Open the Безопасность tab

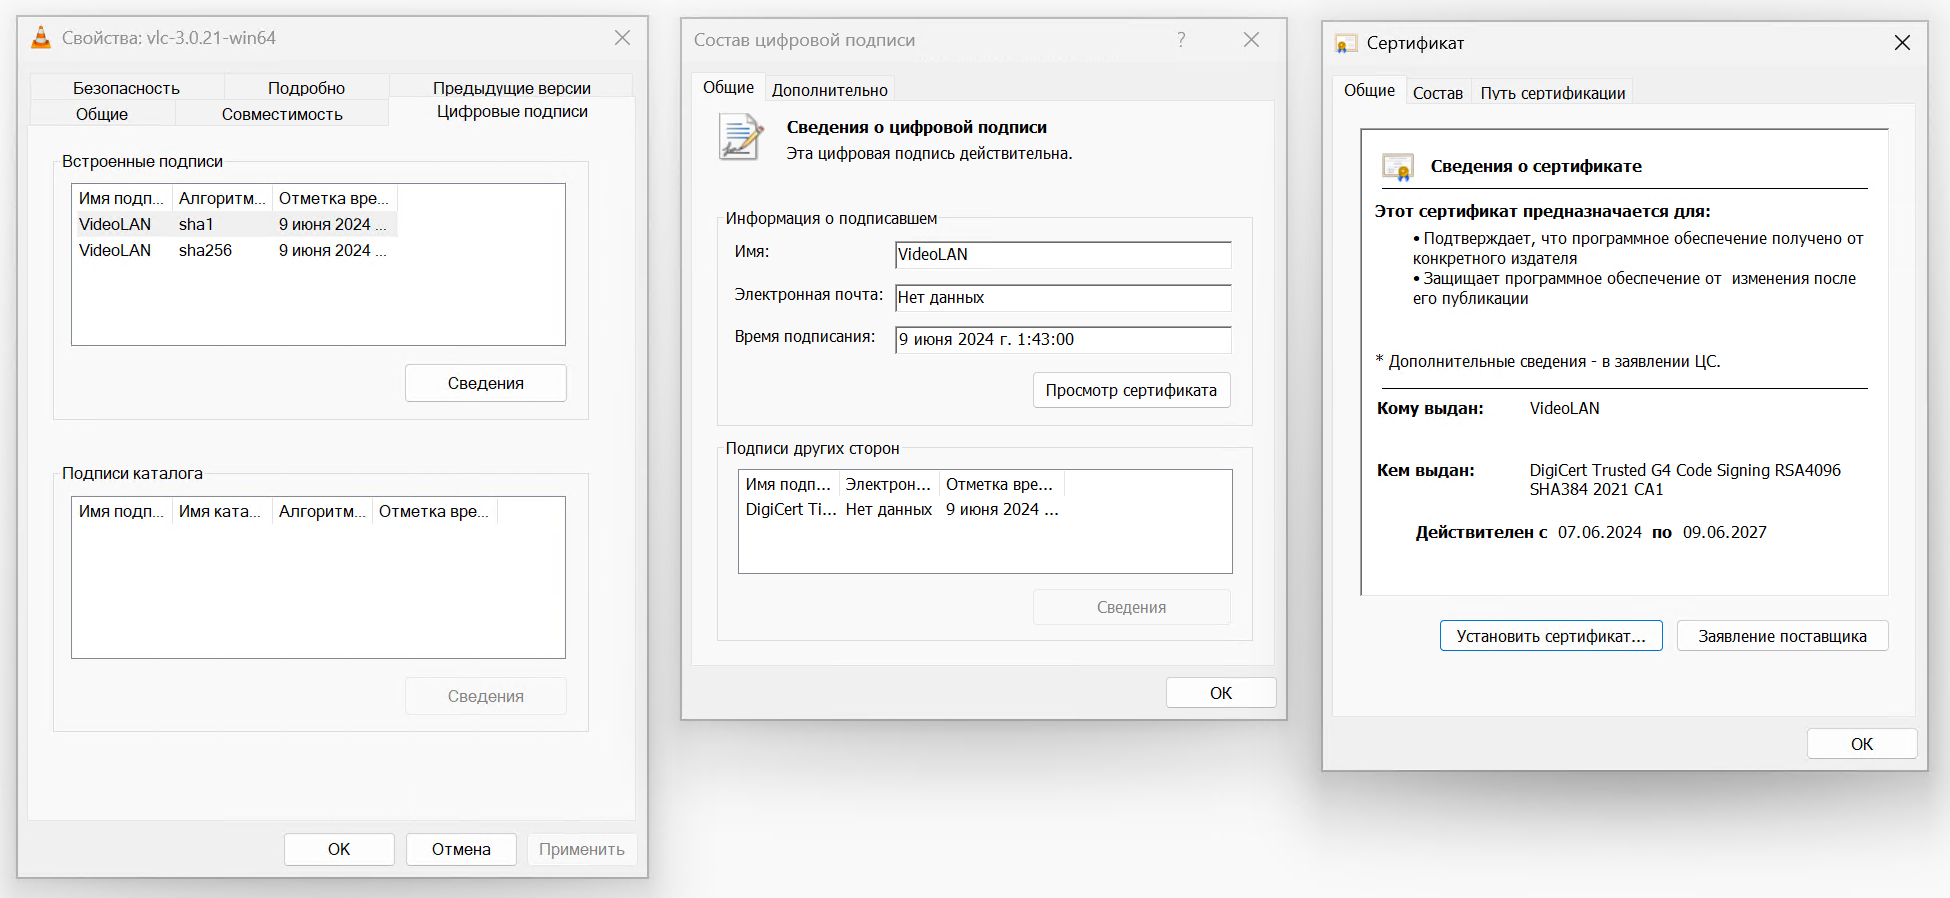126,88
